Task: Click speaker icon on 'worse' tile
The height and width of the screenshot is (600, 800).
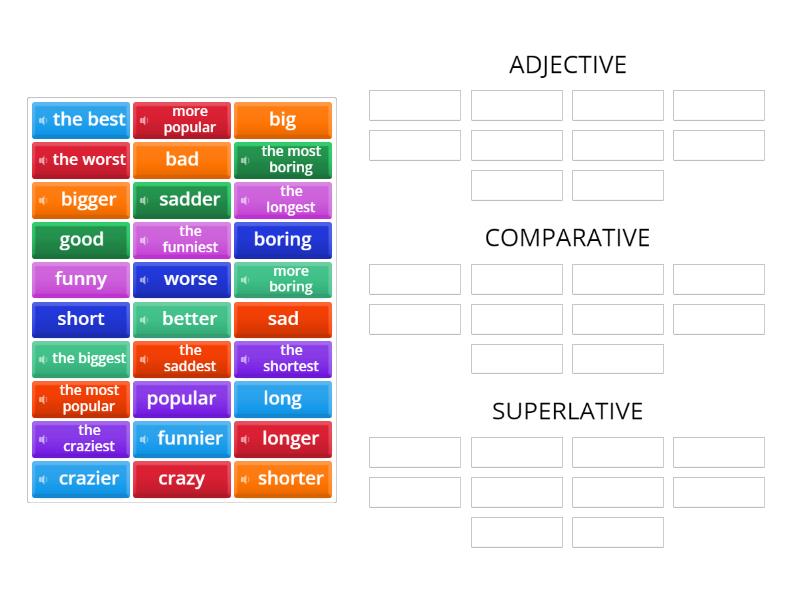Action: (x=144, y=280)
